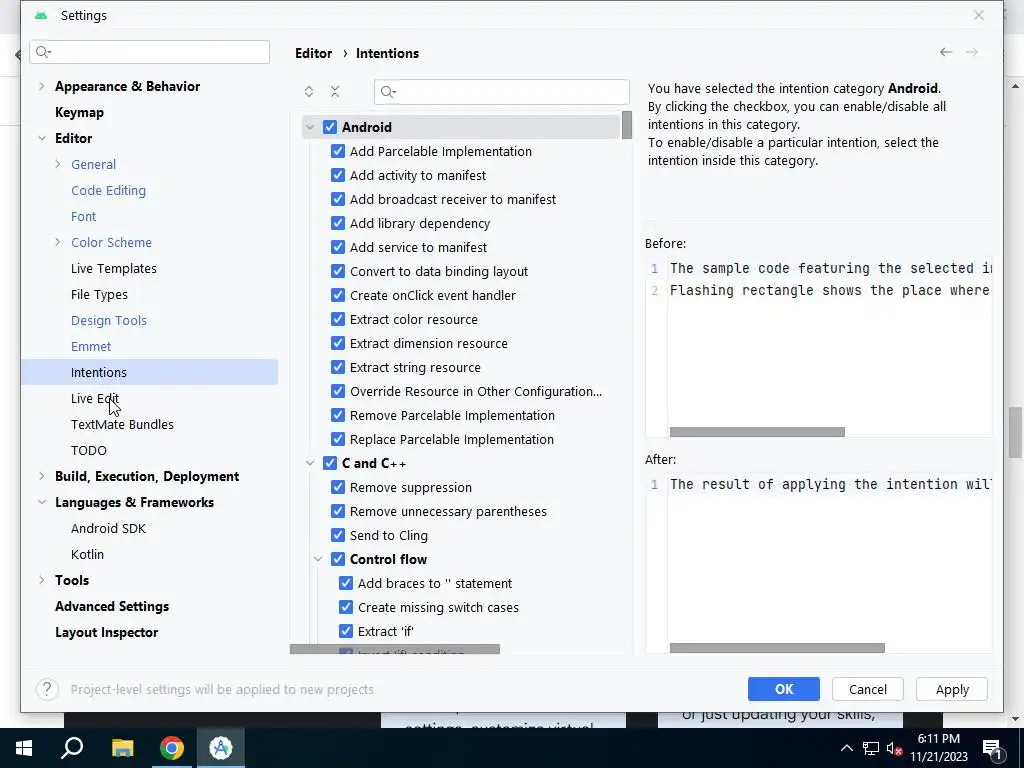
Task: Toggle the C and C++ category checkbox
Action: pyautogui.click(x=330, y=463)
